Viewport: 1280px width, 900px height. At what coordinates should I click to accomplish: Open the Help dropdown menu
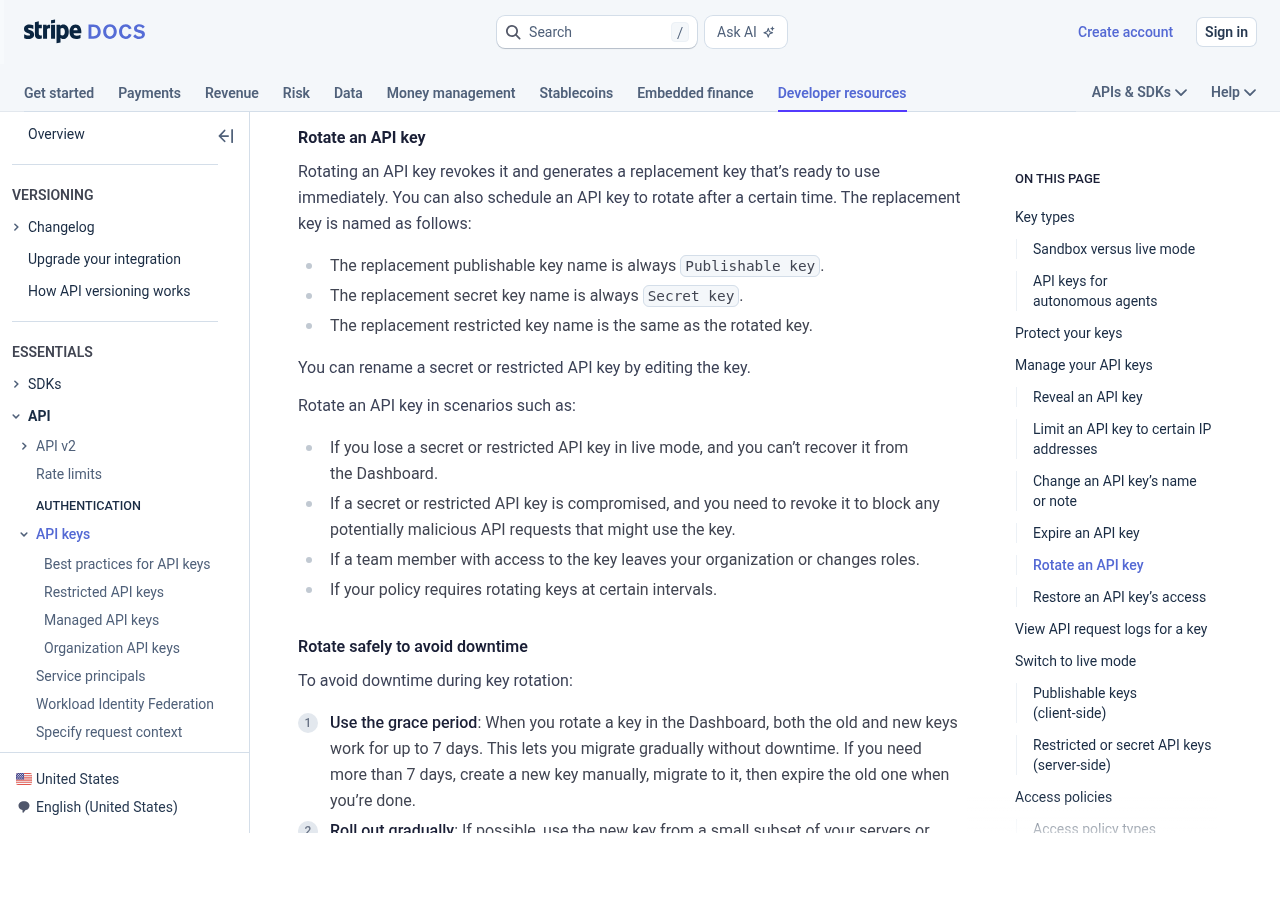click(x=1233, y=92)
